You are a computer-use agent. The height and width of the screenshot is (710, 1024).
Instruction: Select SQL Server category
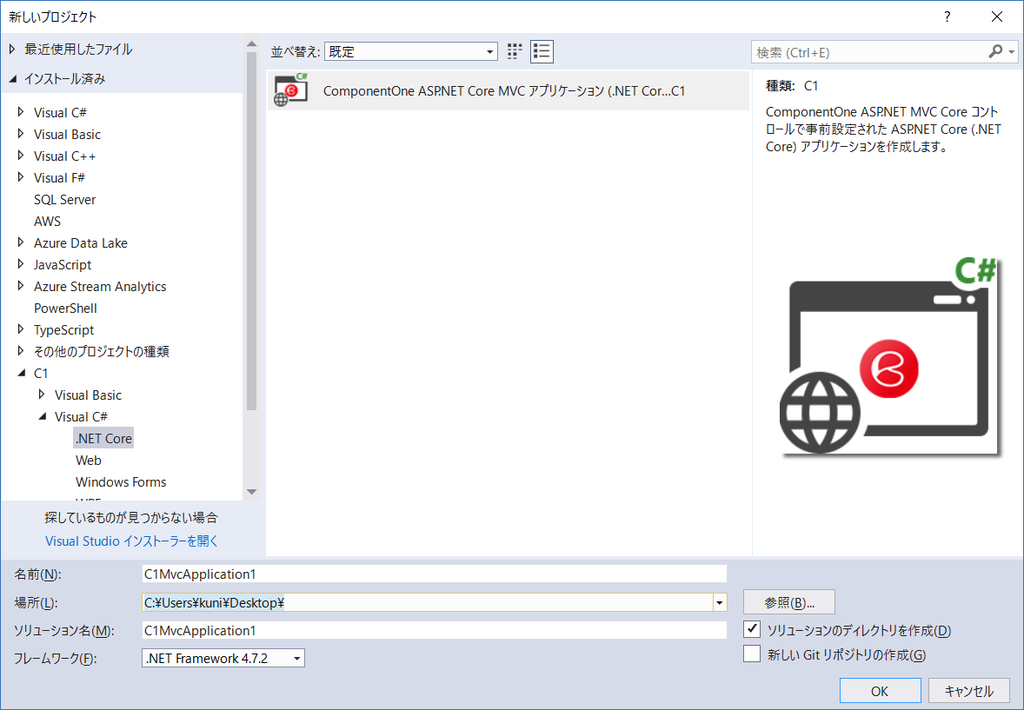click(65, 199)
